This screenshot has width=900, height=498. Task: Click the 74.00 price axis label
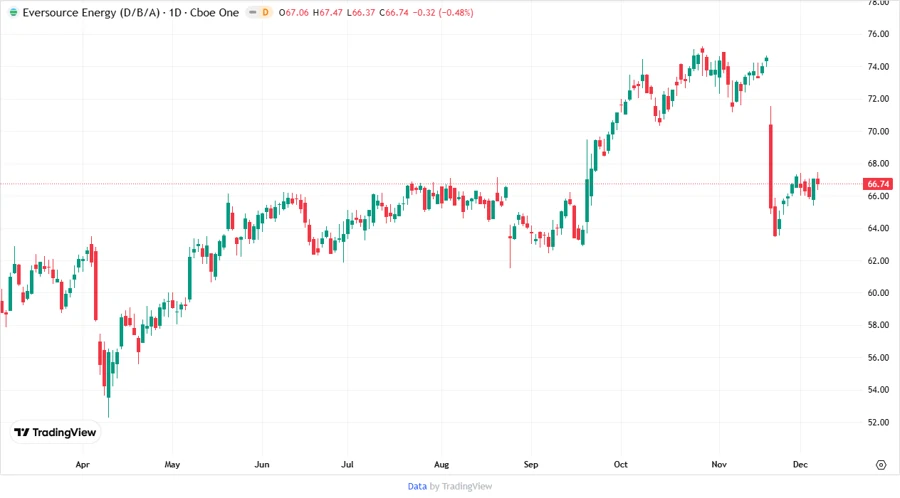pos(878,67)
